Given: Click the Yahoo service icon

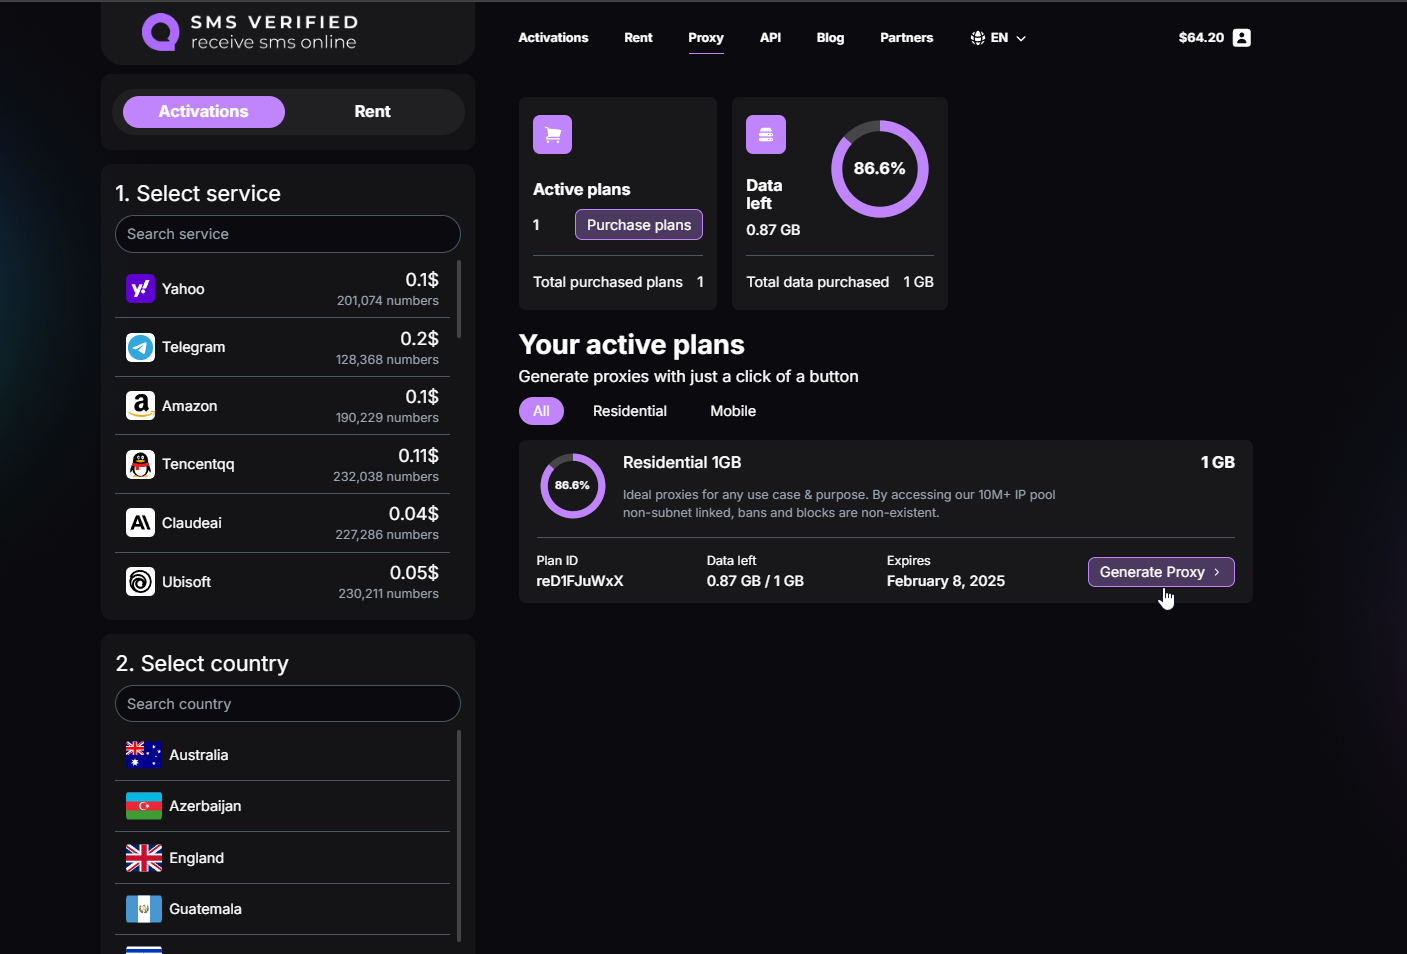Looking at the screenshot, I should point(140,289).
